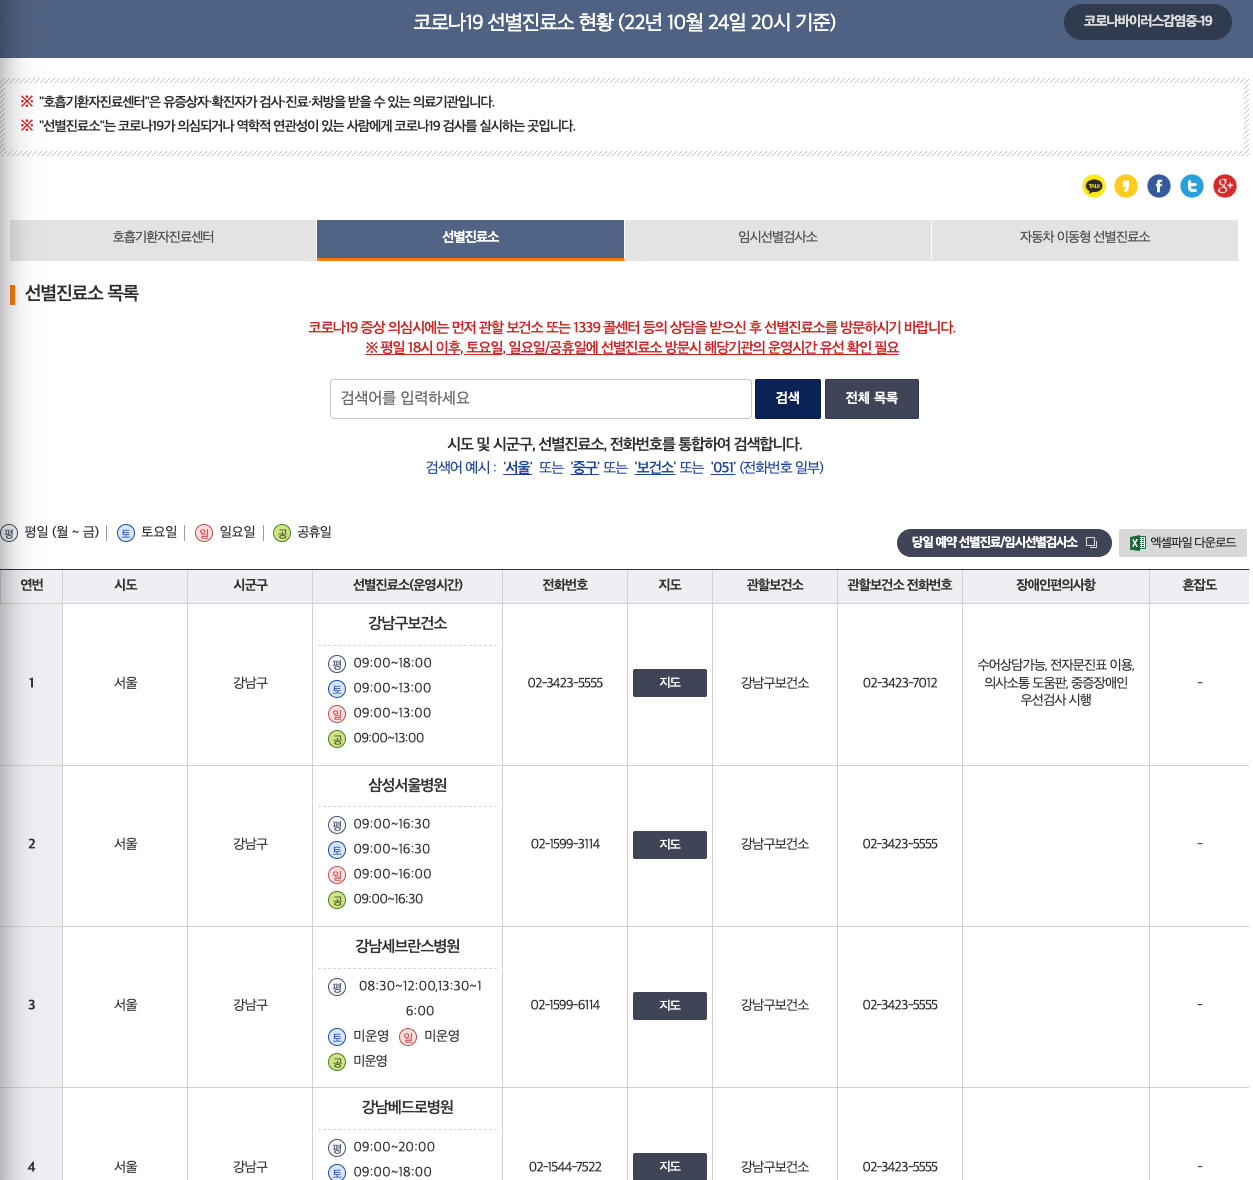Screen dimensions: 1253x1180
Task: Share page on Facebook
Action: 1159,186
